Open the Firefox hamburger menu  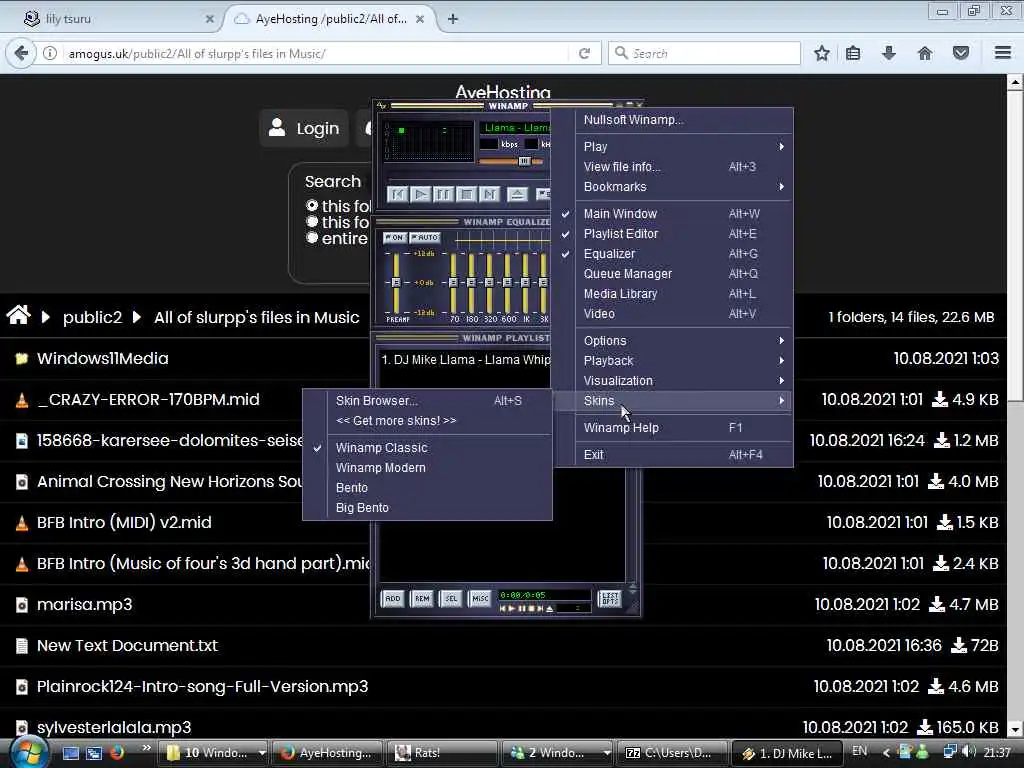(x=1003, y=53)
